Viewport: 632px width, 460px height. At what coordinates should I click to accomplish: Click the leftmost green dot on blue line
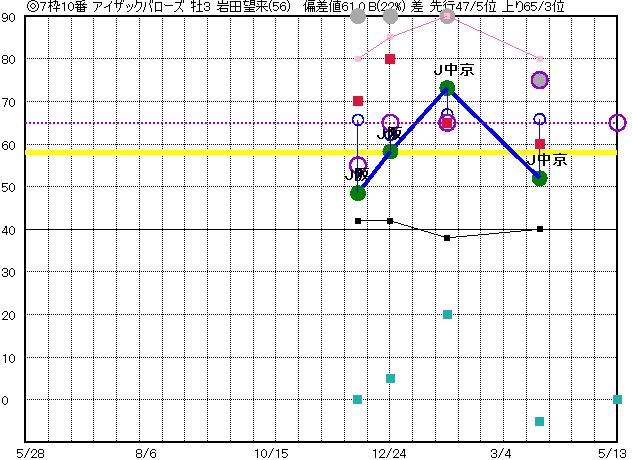(358, 193)
